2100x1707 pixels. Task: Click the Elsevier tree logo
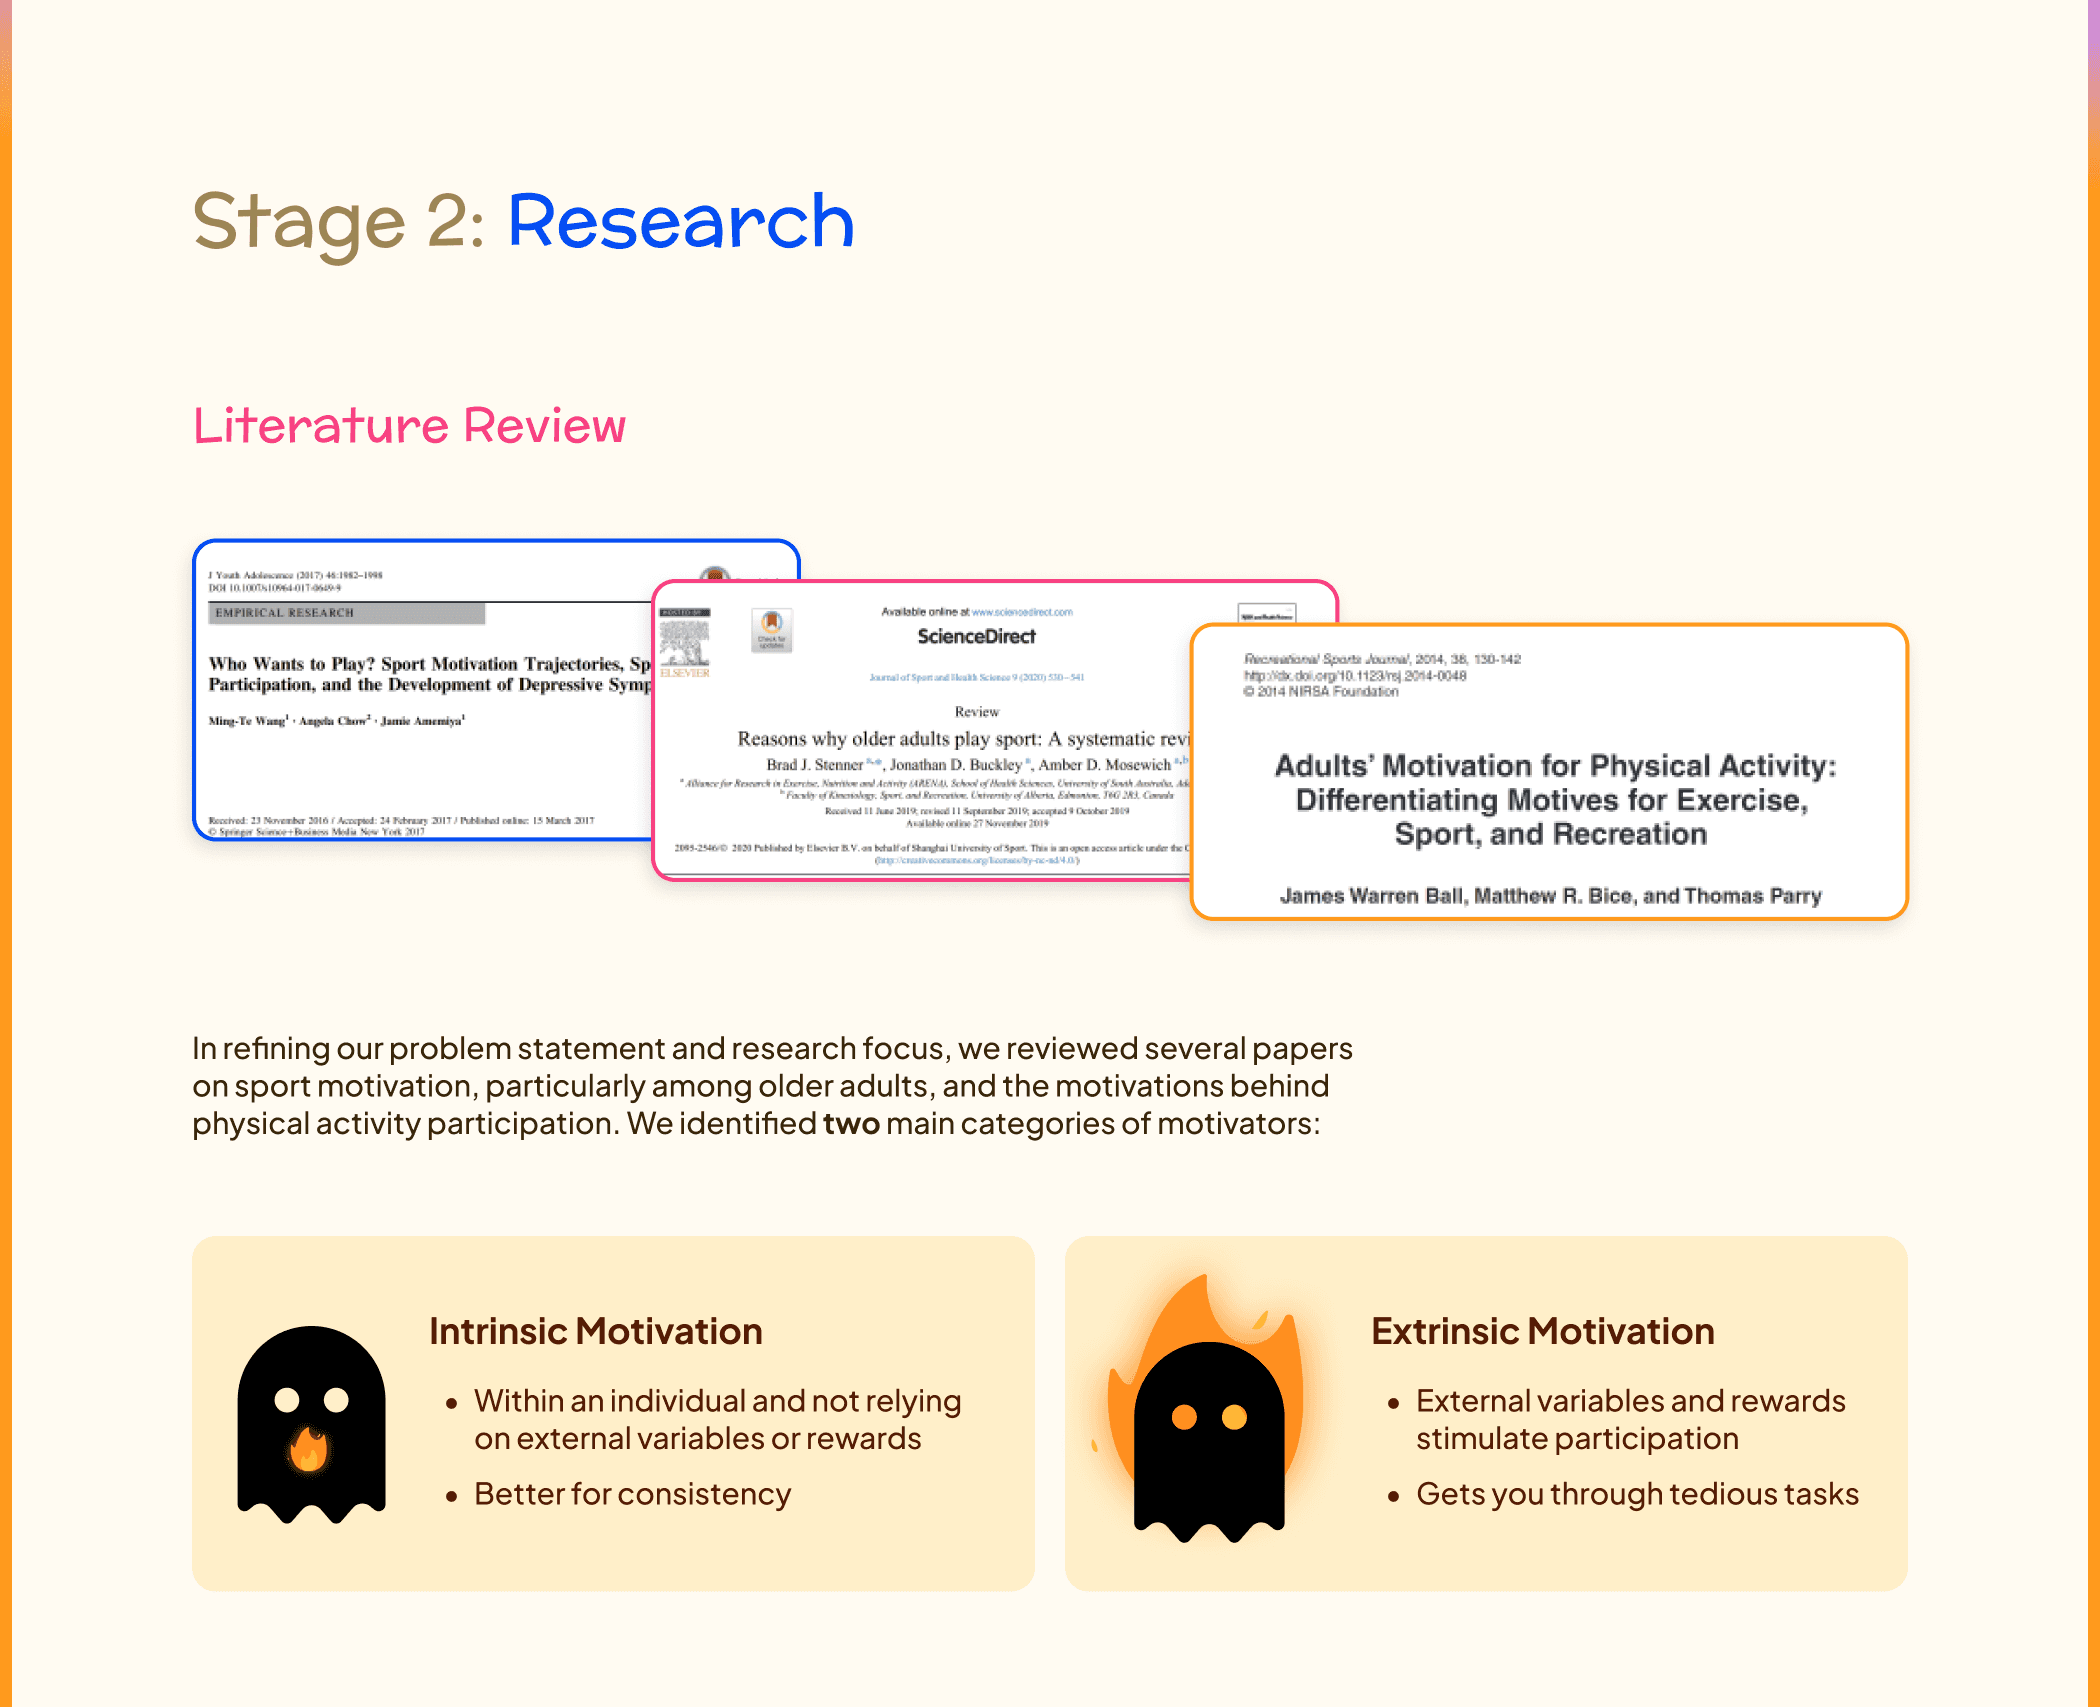[x=685, y=645]
